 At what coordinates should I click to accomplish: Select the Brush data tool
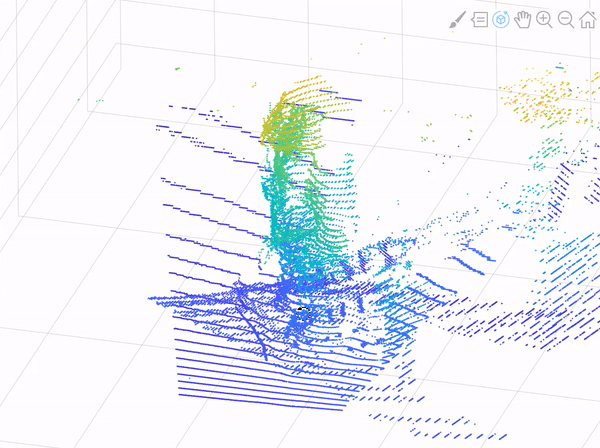(458, 20)
